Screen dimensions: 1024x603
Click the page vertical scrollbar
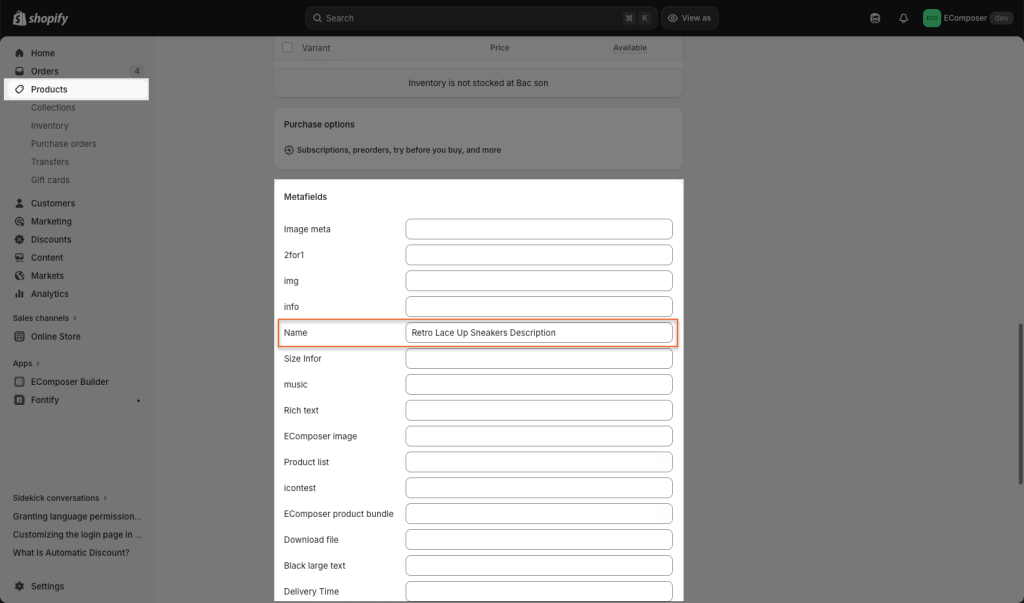(x=1020, y=400)
